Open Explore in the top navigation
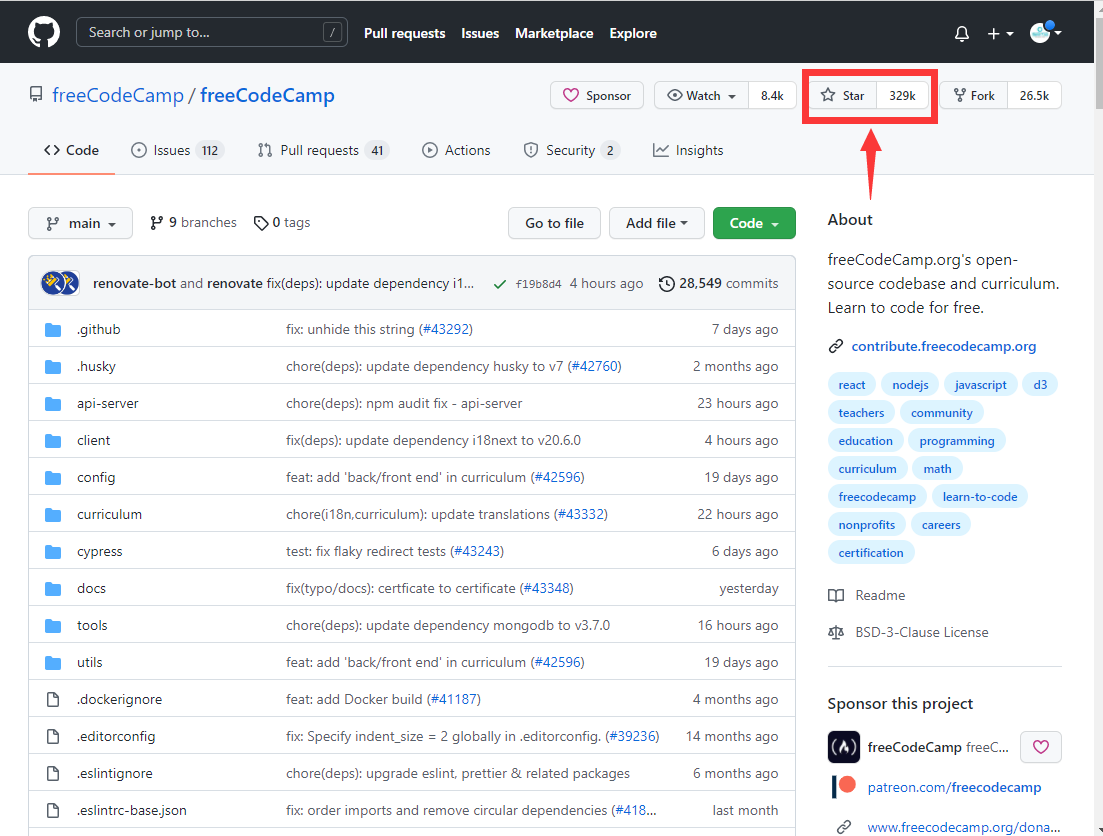This screenshot has width=1103, height=836. click(633, 33)
